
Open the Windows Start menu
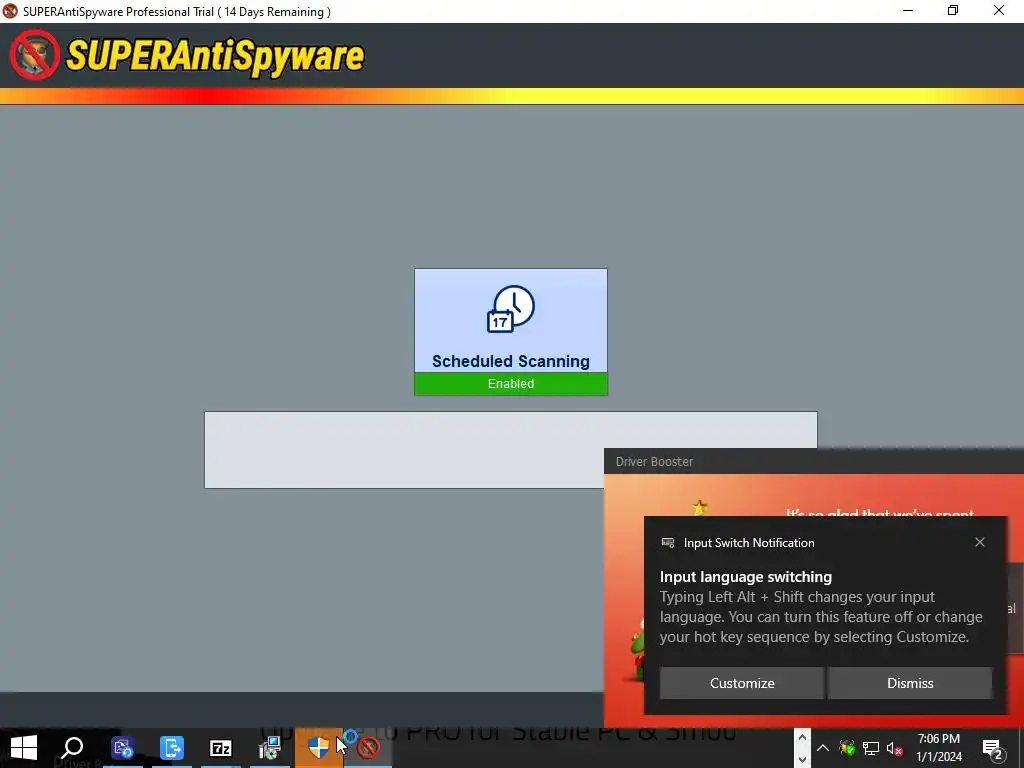coord(24,748)
